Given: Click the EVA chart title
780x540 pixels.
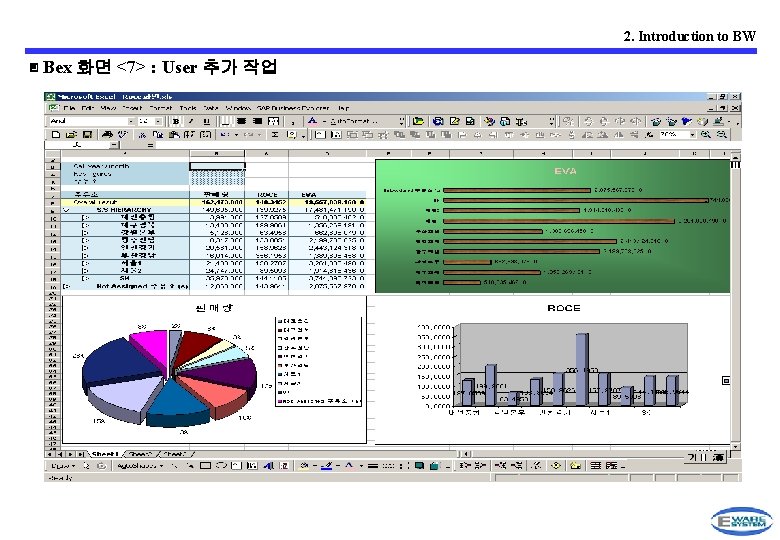Looking at the screenshot, I should [565, 171].
